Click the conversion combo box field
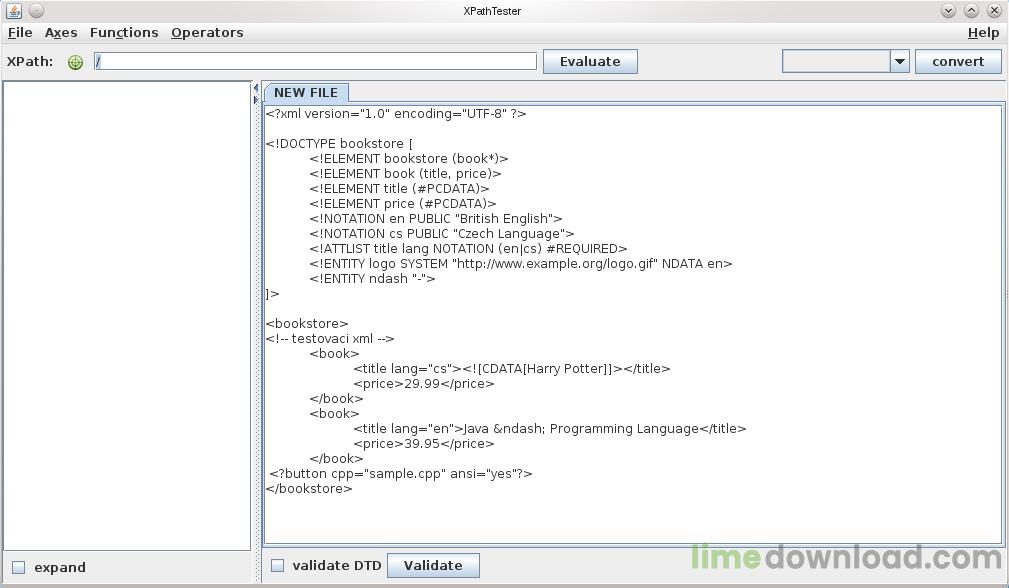This screenshot has width=1009, height=588. point(836,62)
